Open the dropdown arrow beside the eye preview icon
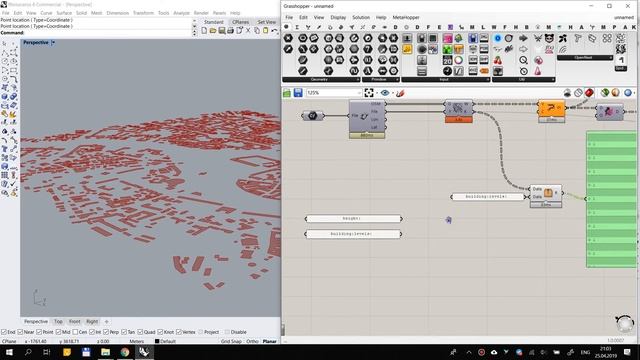The height and width of the screenshot is (360, 640). (392, 93)
